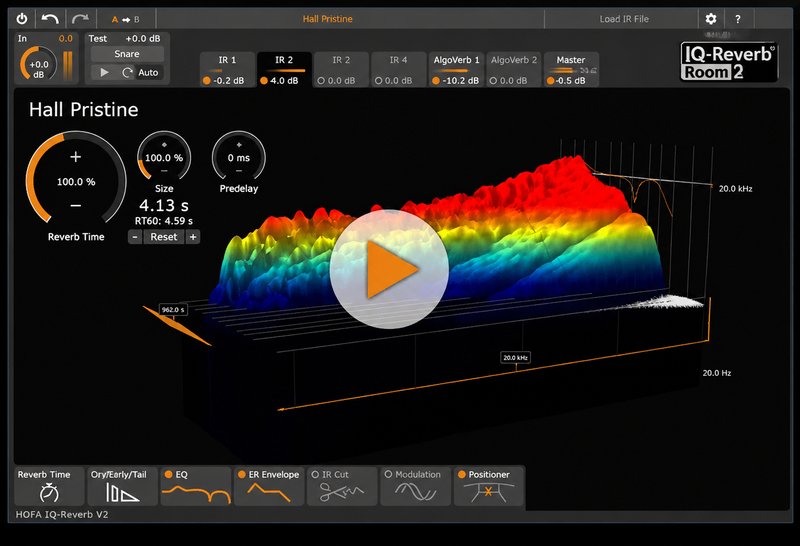Click the undo arrow icon
Image resolution: width=800 pixels, height=546 pixels.
pyautogui.click(x=49, y=19)
